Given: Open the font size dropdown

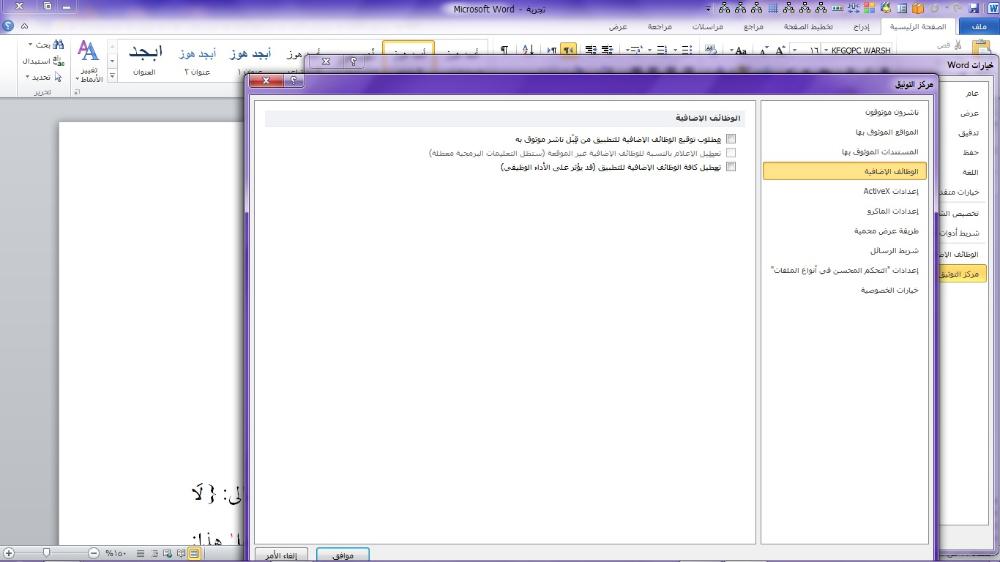Looking at the screenshot, I should coord(795,50).
